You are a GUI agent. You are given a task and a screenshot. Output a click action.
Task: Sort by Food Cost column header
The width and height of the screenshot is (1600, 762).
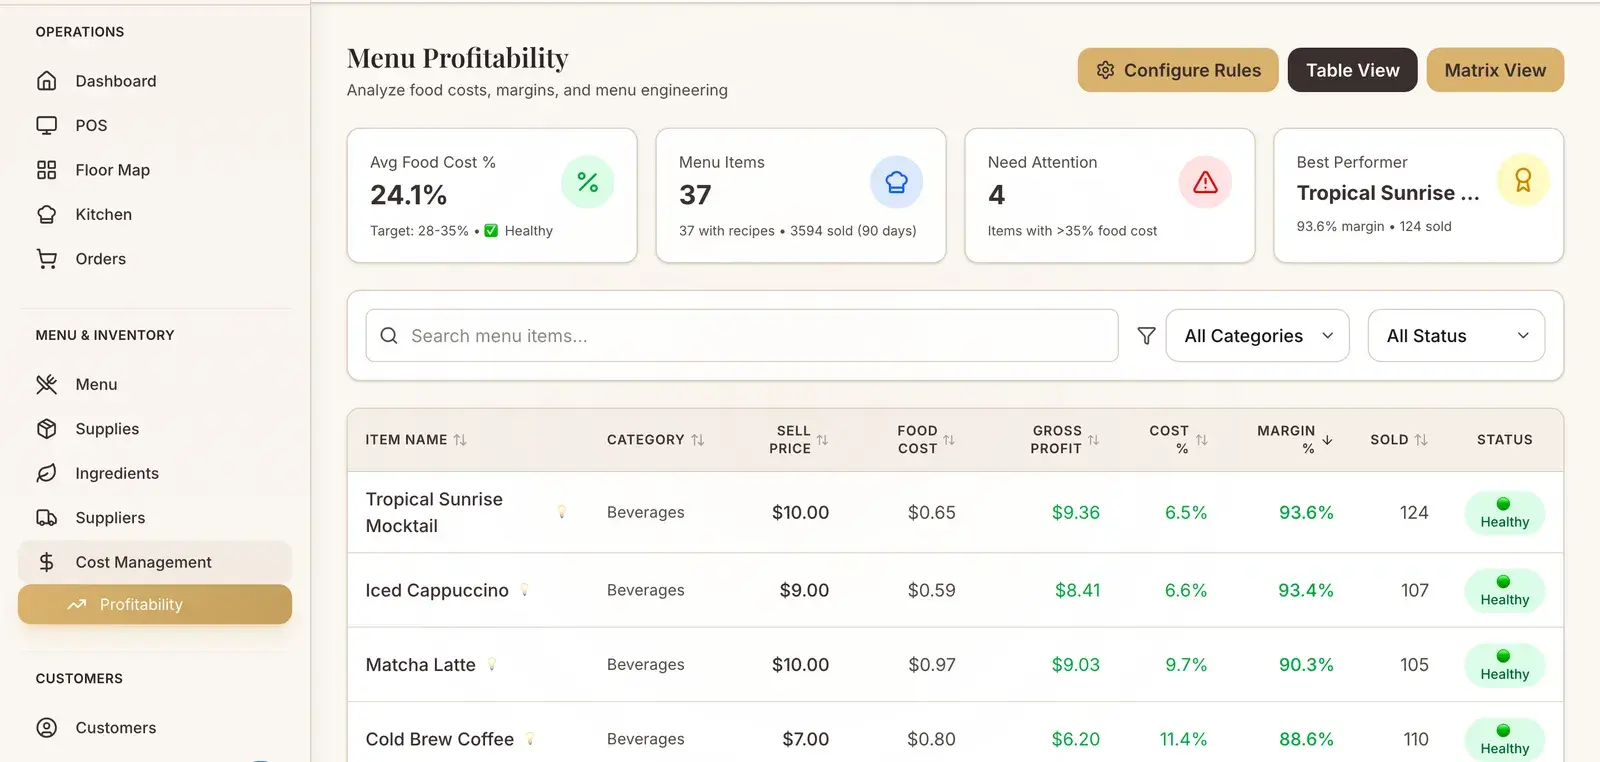tap(926, 440)
